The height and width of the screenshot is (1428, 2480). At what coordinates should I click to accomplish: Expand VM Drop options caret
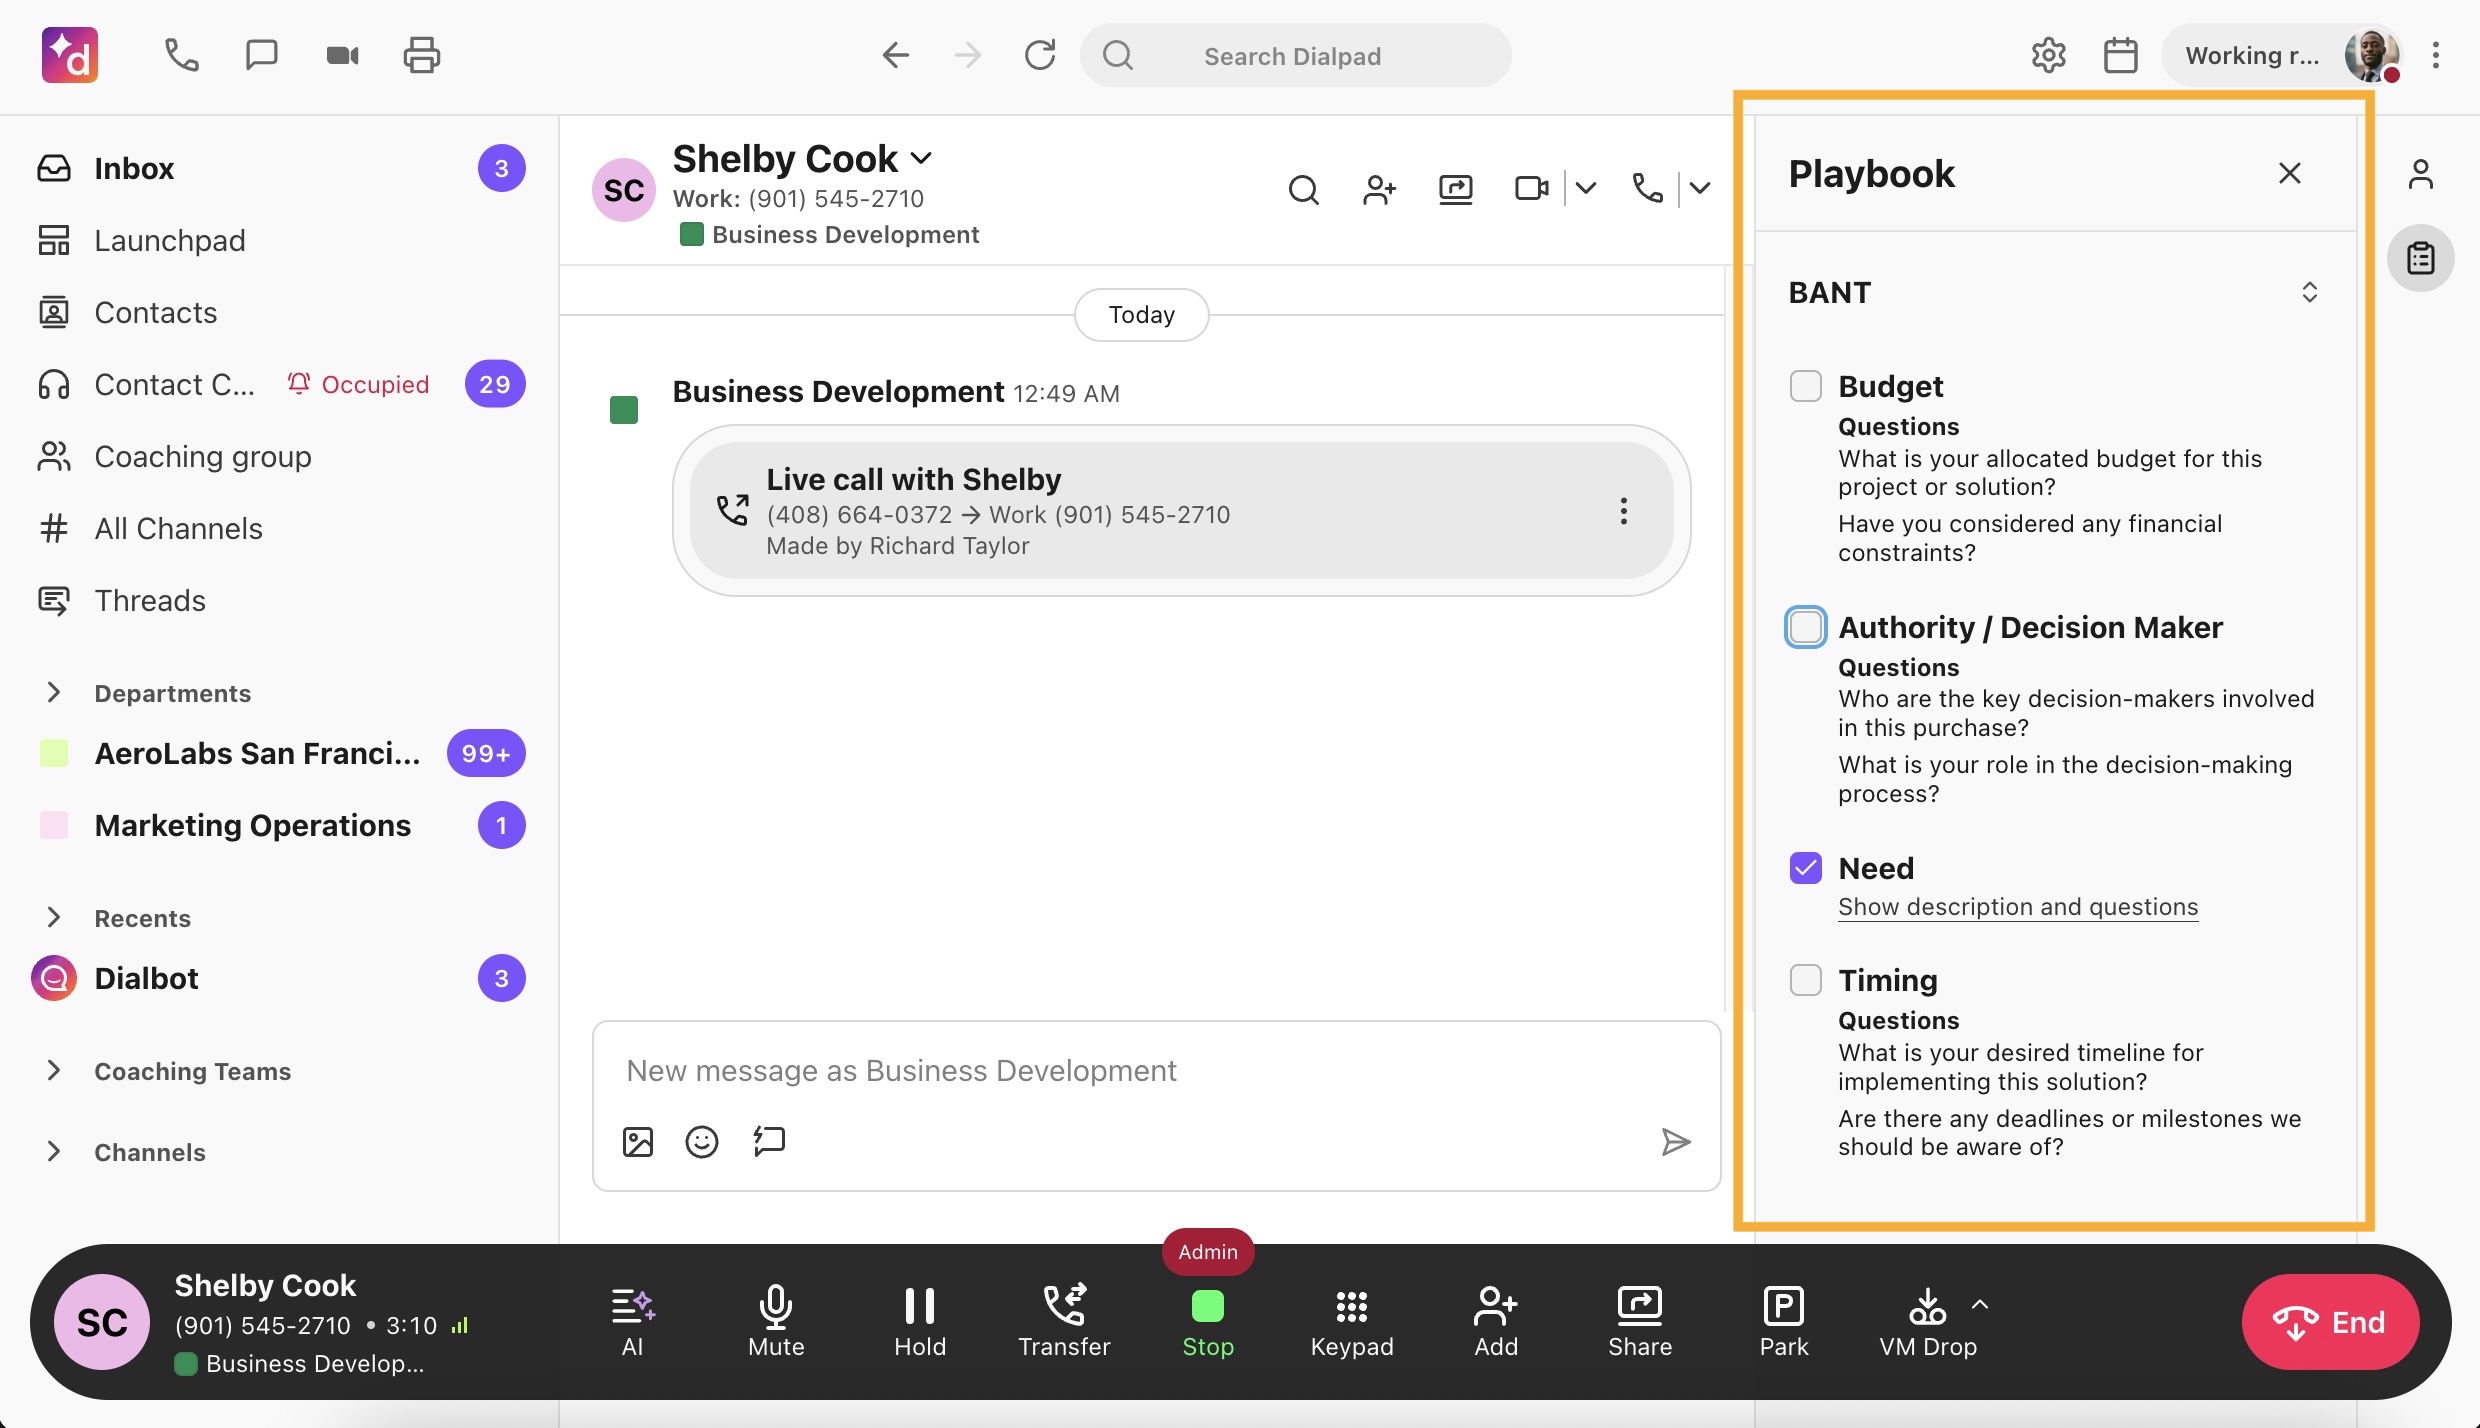(1979, 1304)
